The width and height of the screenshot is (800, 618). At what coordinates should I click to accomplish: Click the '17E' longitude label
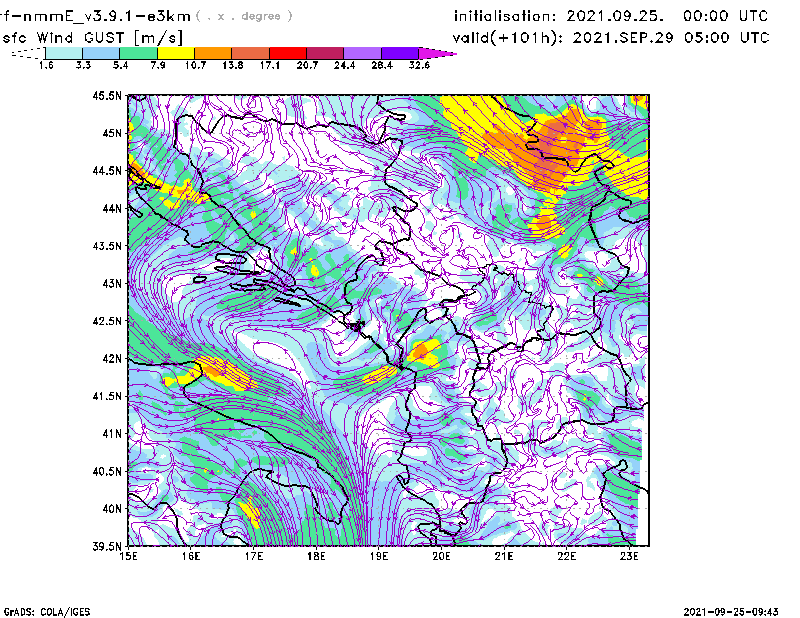coord(254,556)
